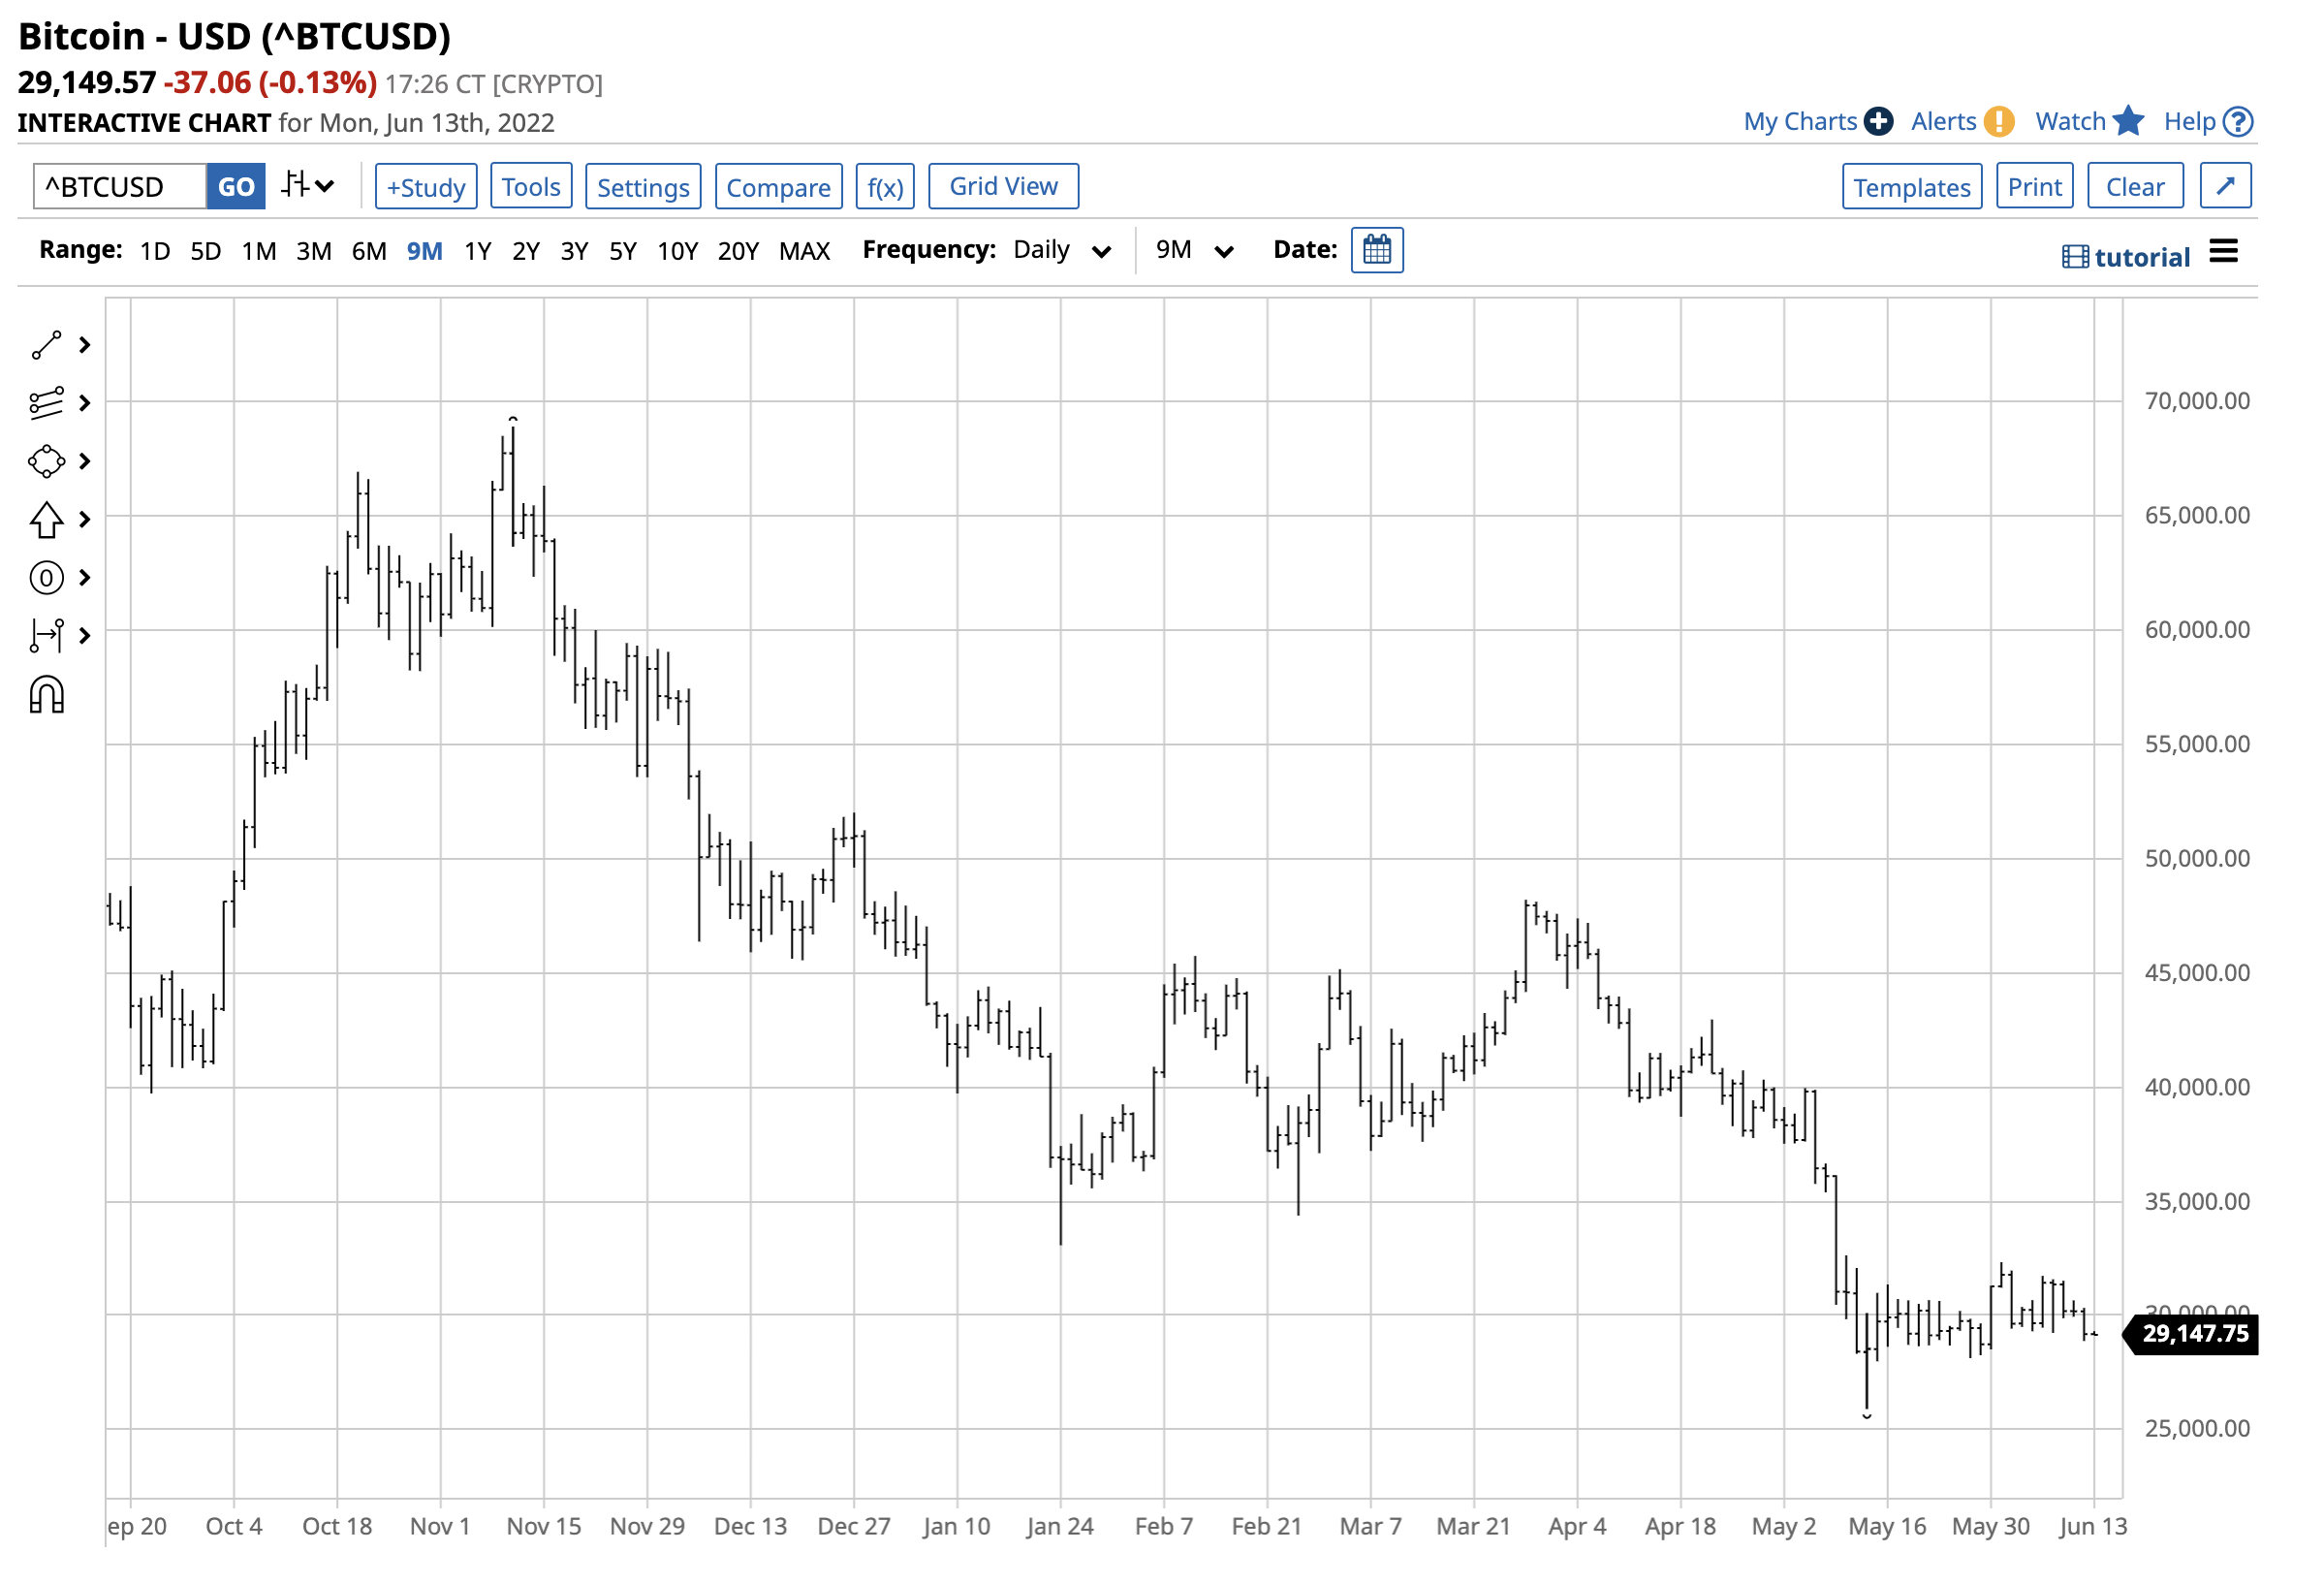This screenshot has width=2324, height=1584.
Task: Select the 6M range
Action: [369, 251]
